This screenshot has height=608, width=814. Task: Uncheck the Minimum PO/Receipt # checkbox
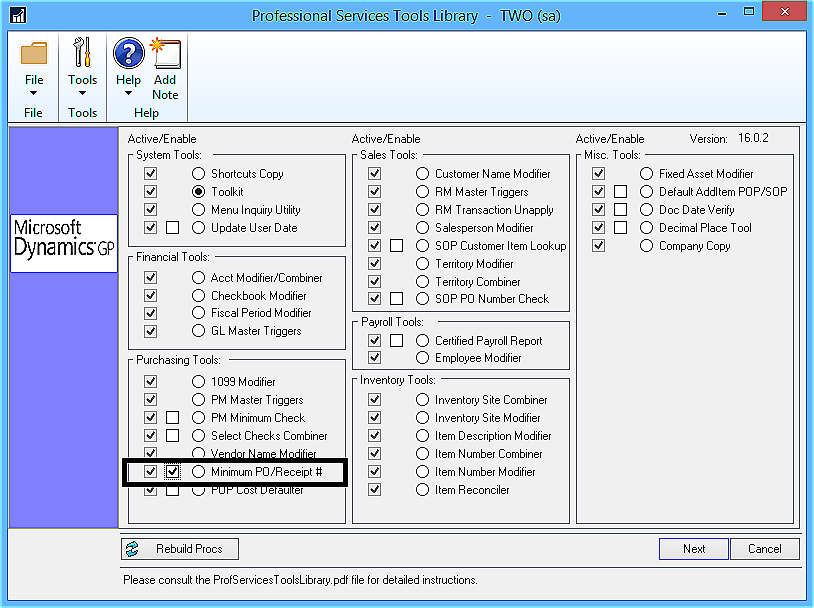pos(172,471)
